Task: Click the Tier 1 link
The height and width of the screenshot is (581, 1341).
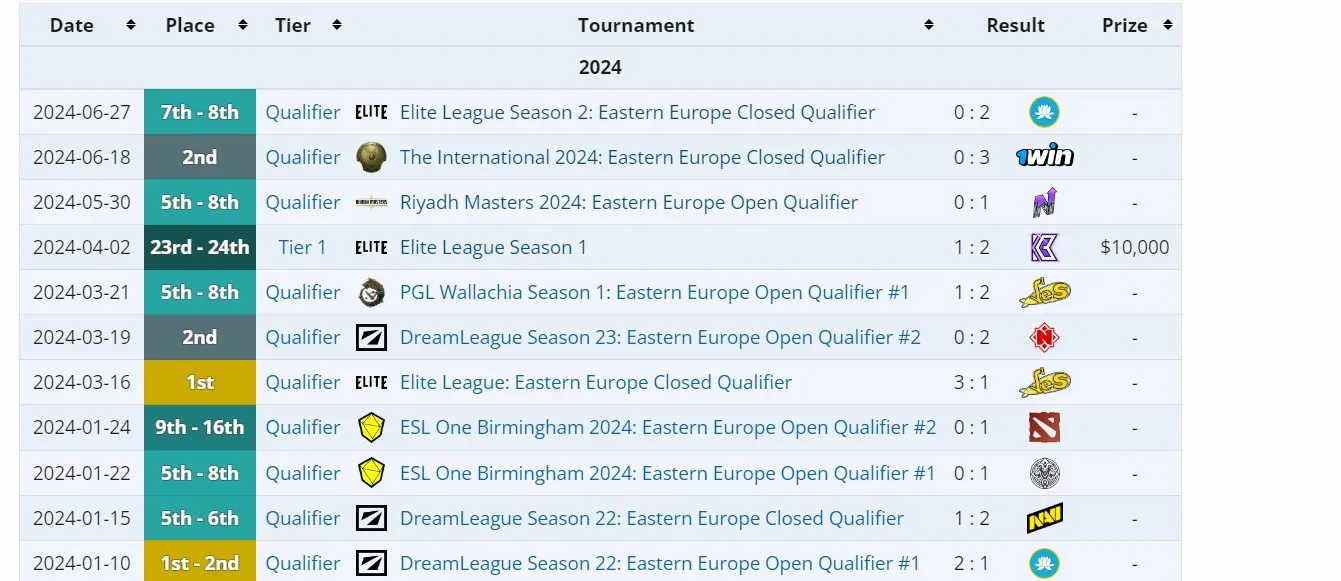Action: click(302, 247)
